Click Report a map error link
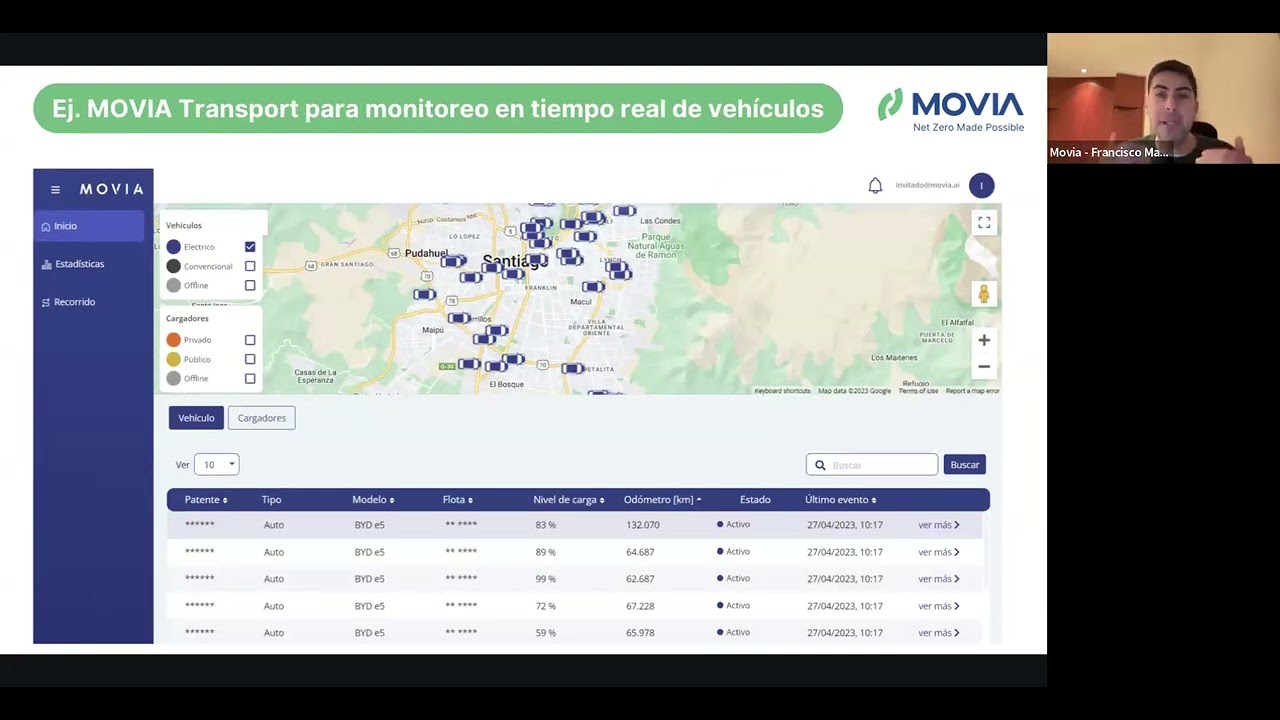Image resolution: width=1280 pixels, height=720 pixels. [972, 391]
